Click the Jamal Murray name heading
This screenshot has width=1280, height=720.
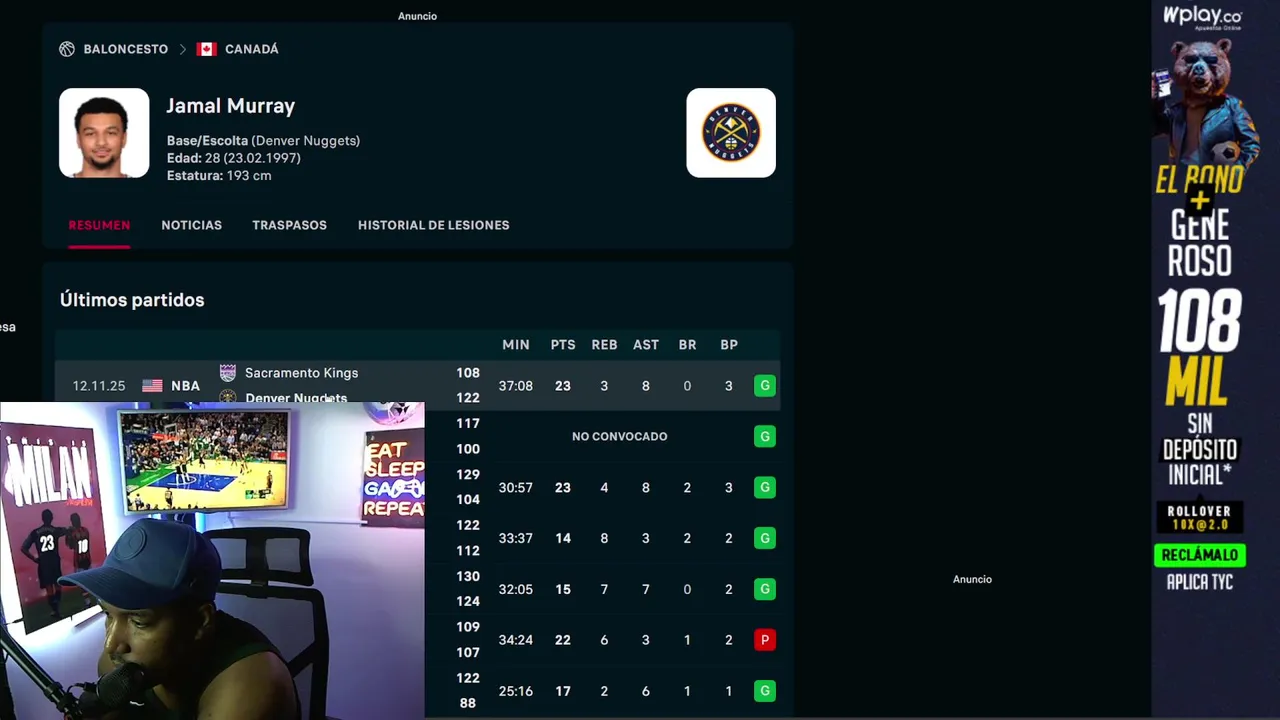231,106
